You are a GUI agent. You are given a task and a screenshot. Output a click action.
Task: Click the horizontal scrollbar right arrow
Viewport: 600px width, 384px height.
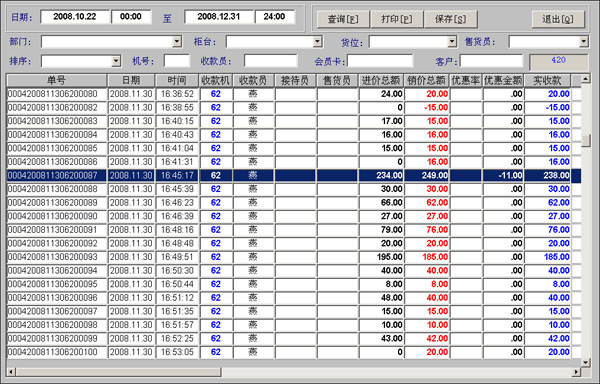(x=576, y=372)
